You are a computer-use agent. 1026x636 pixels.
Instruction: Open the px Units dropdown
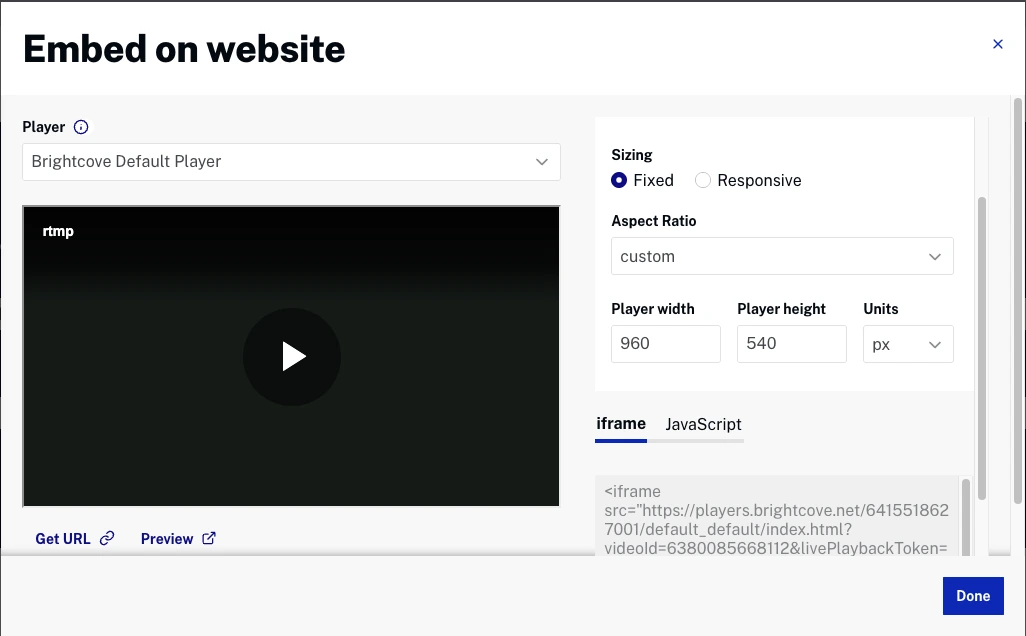pos(908,343)
